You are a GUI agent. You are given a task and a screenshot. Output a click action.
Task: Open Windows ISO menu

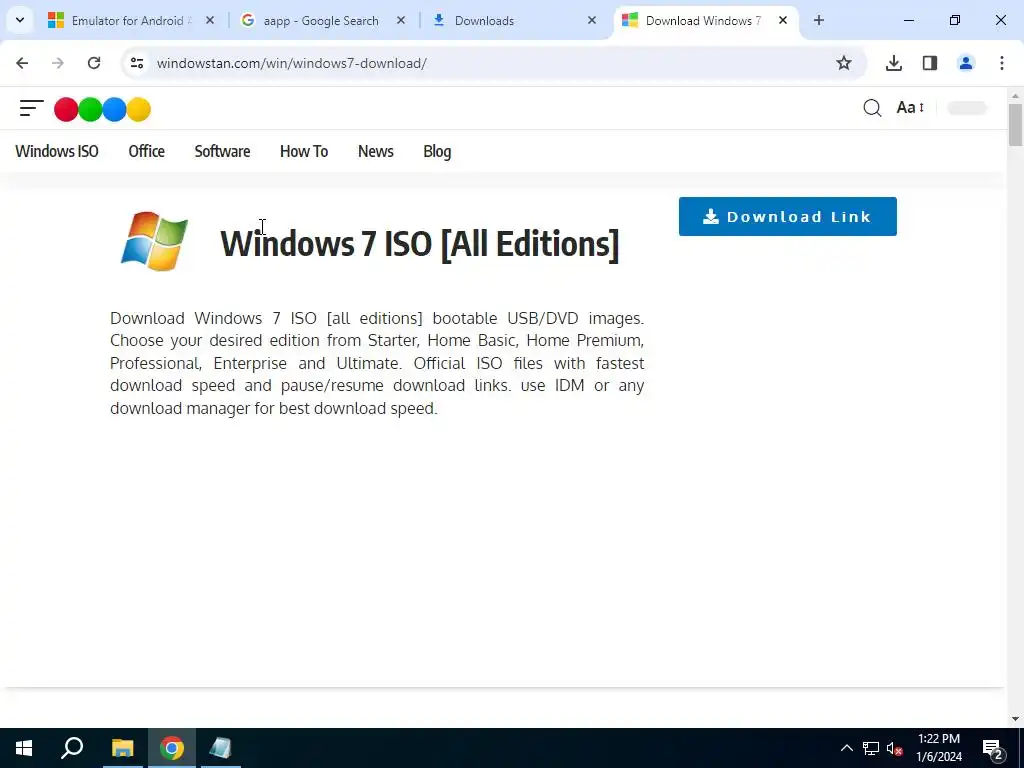(x=57, y=152)
